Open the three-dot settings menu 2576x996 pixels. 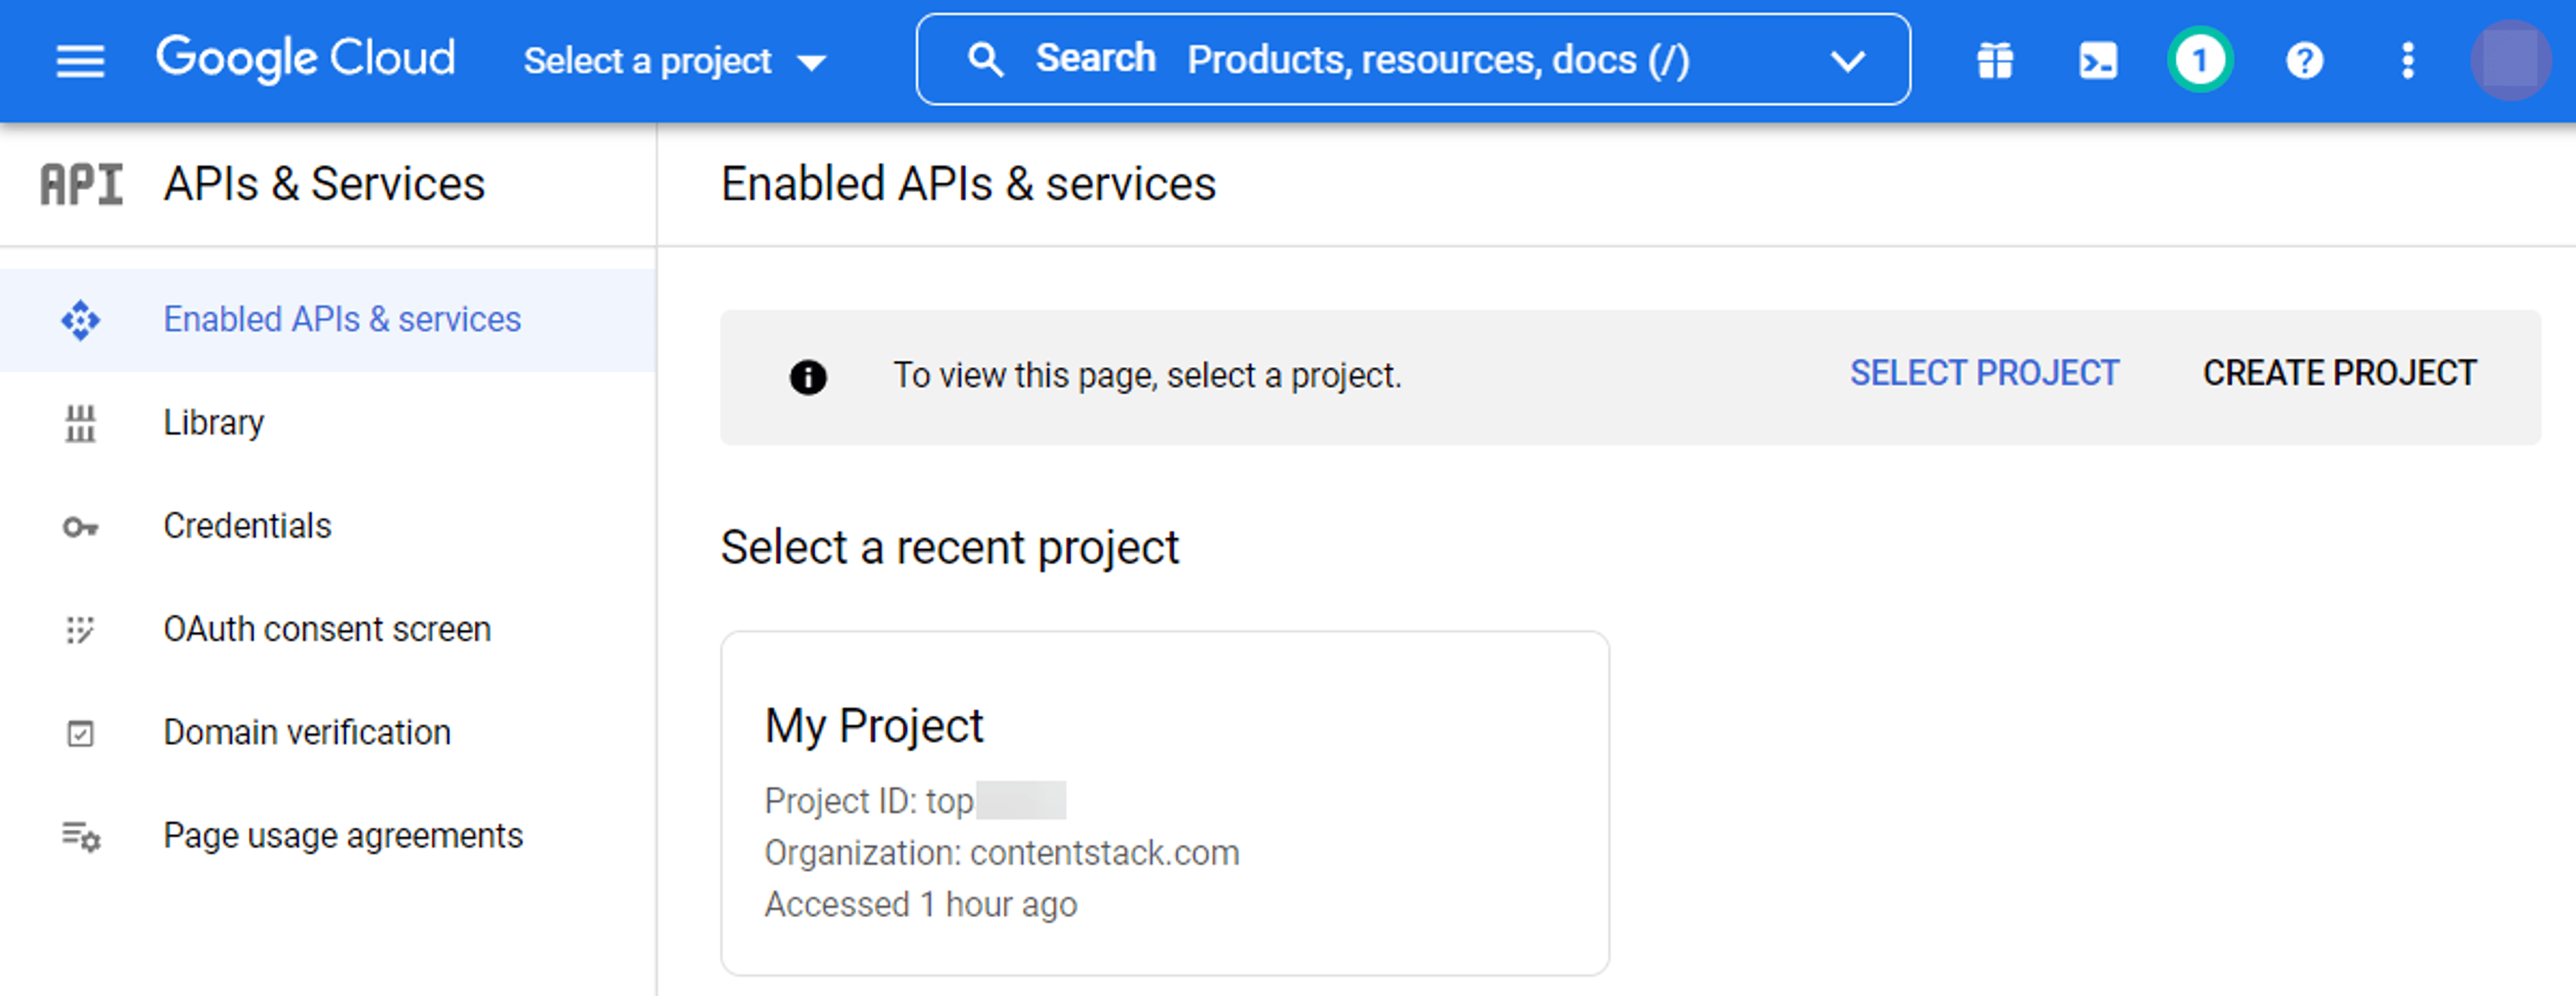(2408, 61)
